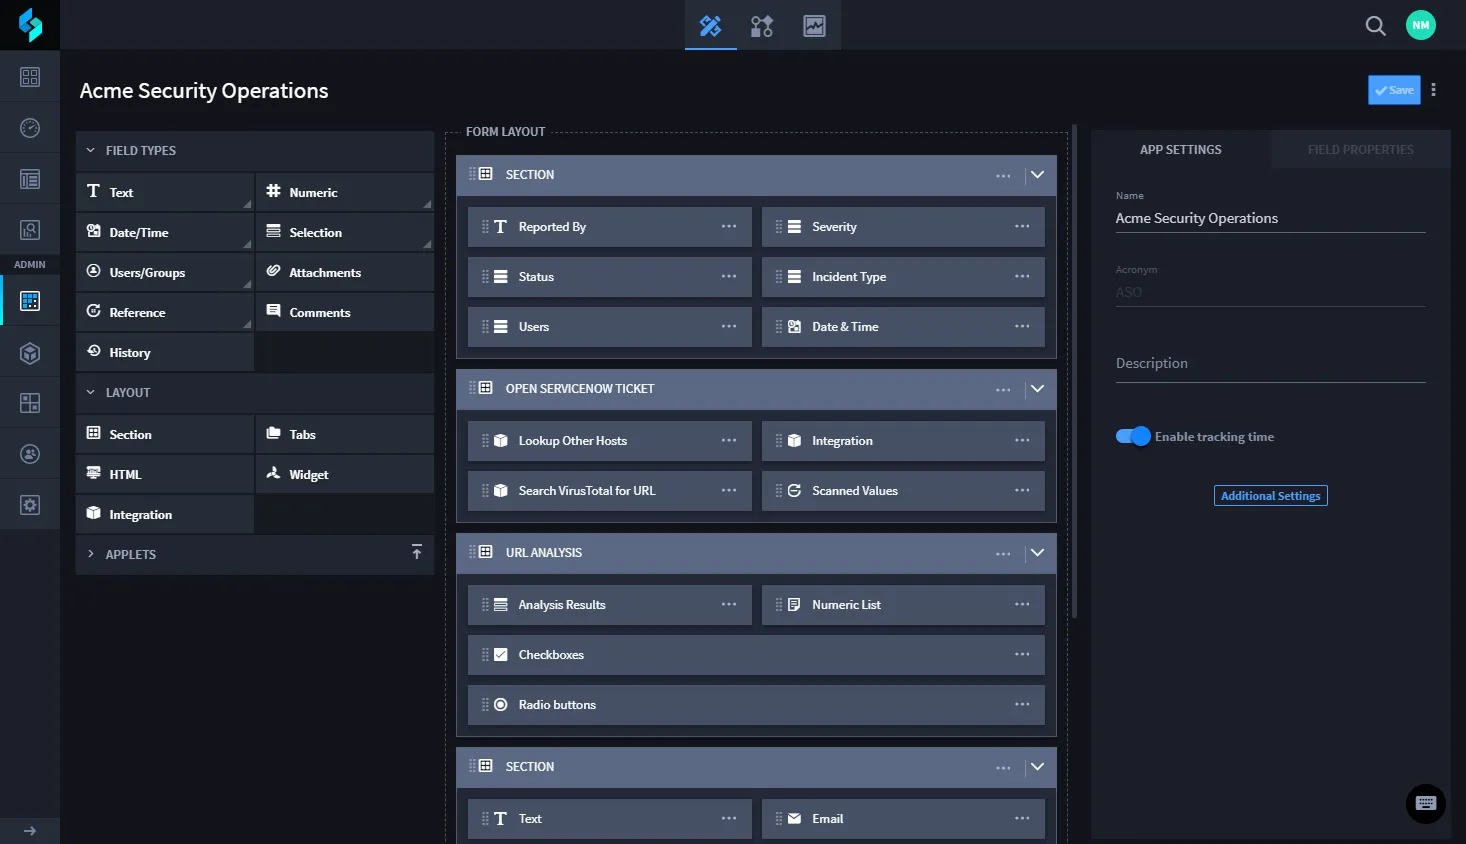The height and width of the screenshot is (844, 1466).
Task: Select the Scanned Values field
Action: pos(903,491)
